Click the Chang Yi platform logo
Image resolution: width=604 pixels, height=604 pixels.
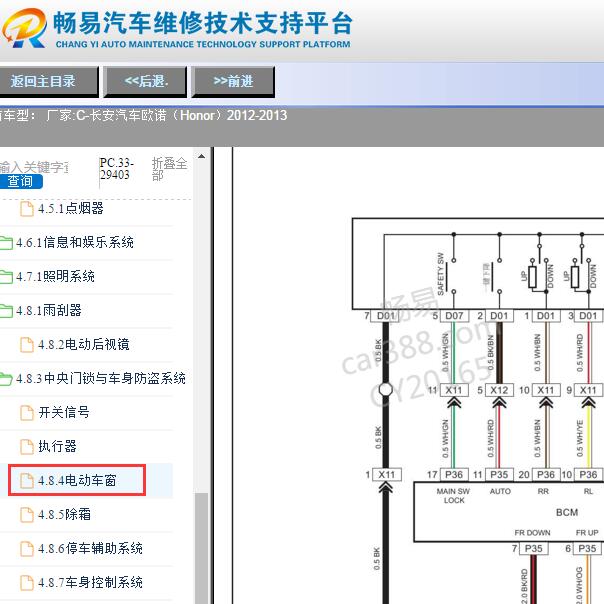click(24, 28)
